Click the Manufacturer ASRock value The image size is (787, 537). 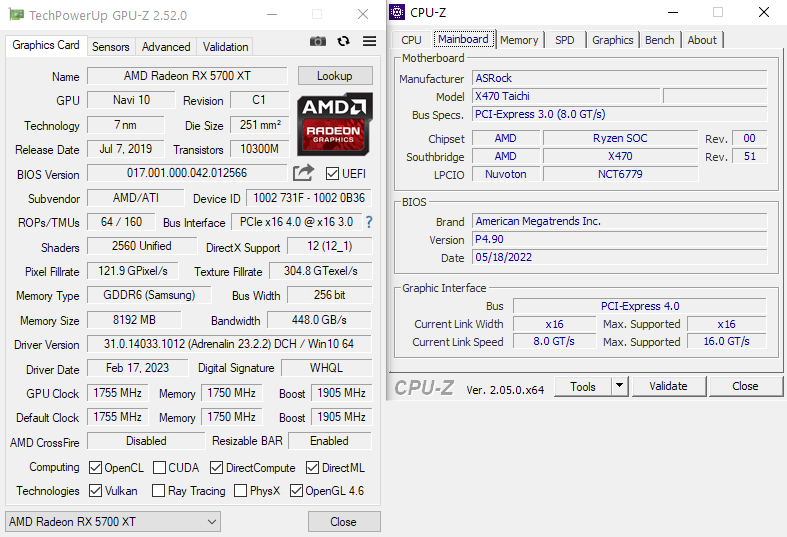[619, 78]
